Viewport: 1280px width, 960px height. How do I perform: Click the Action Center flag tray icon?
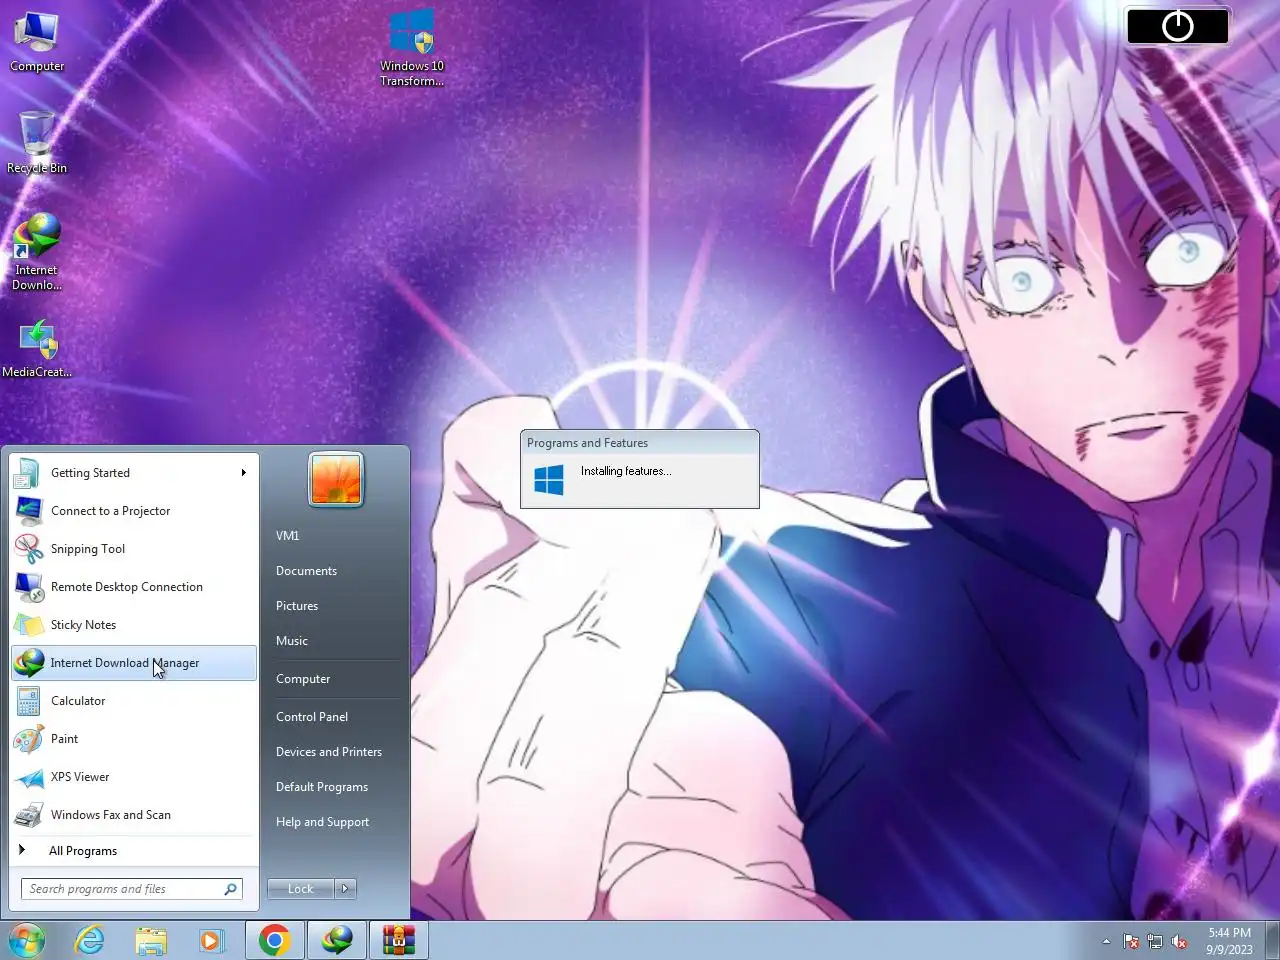click(1131, 941)
